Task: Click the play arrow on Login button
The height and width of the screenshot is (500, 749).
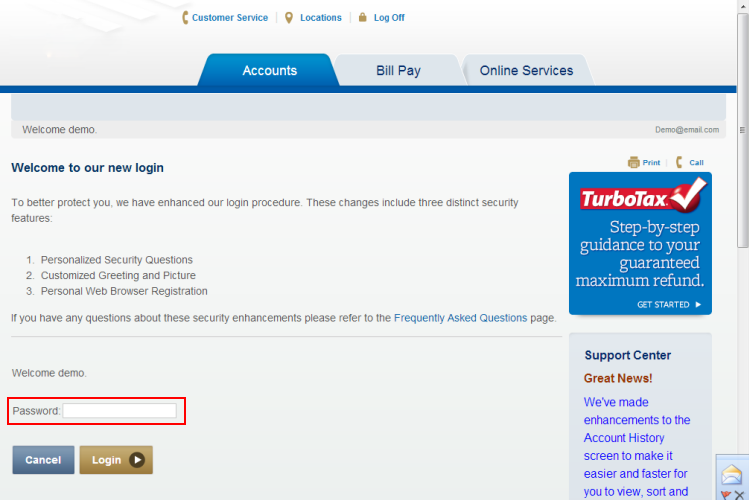Action: (x=137, y=460)
